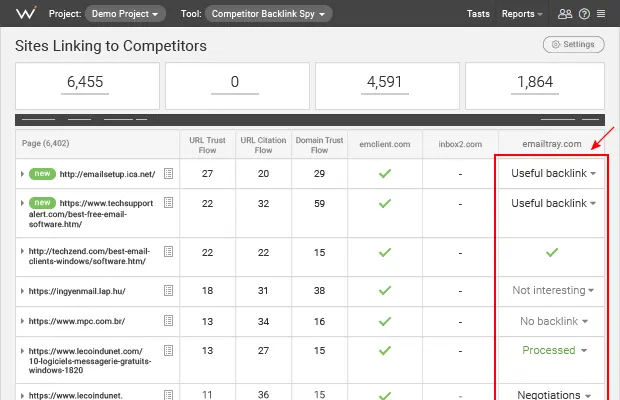The image size is (620, 400).
Task: Open the Competitor Backlink Spy tool dropdown
Action: point(268,14)
